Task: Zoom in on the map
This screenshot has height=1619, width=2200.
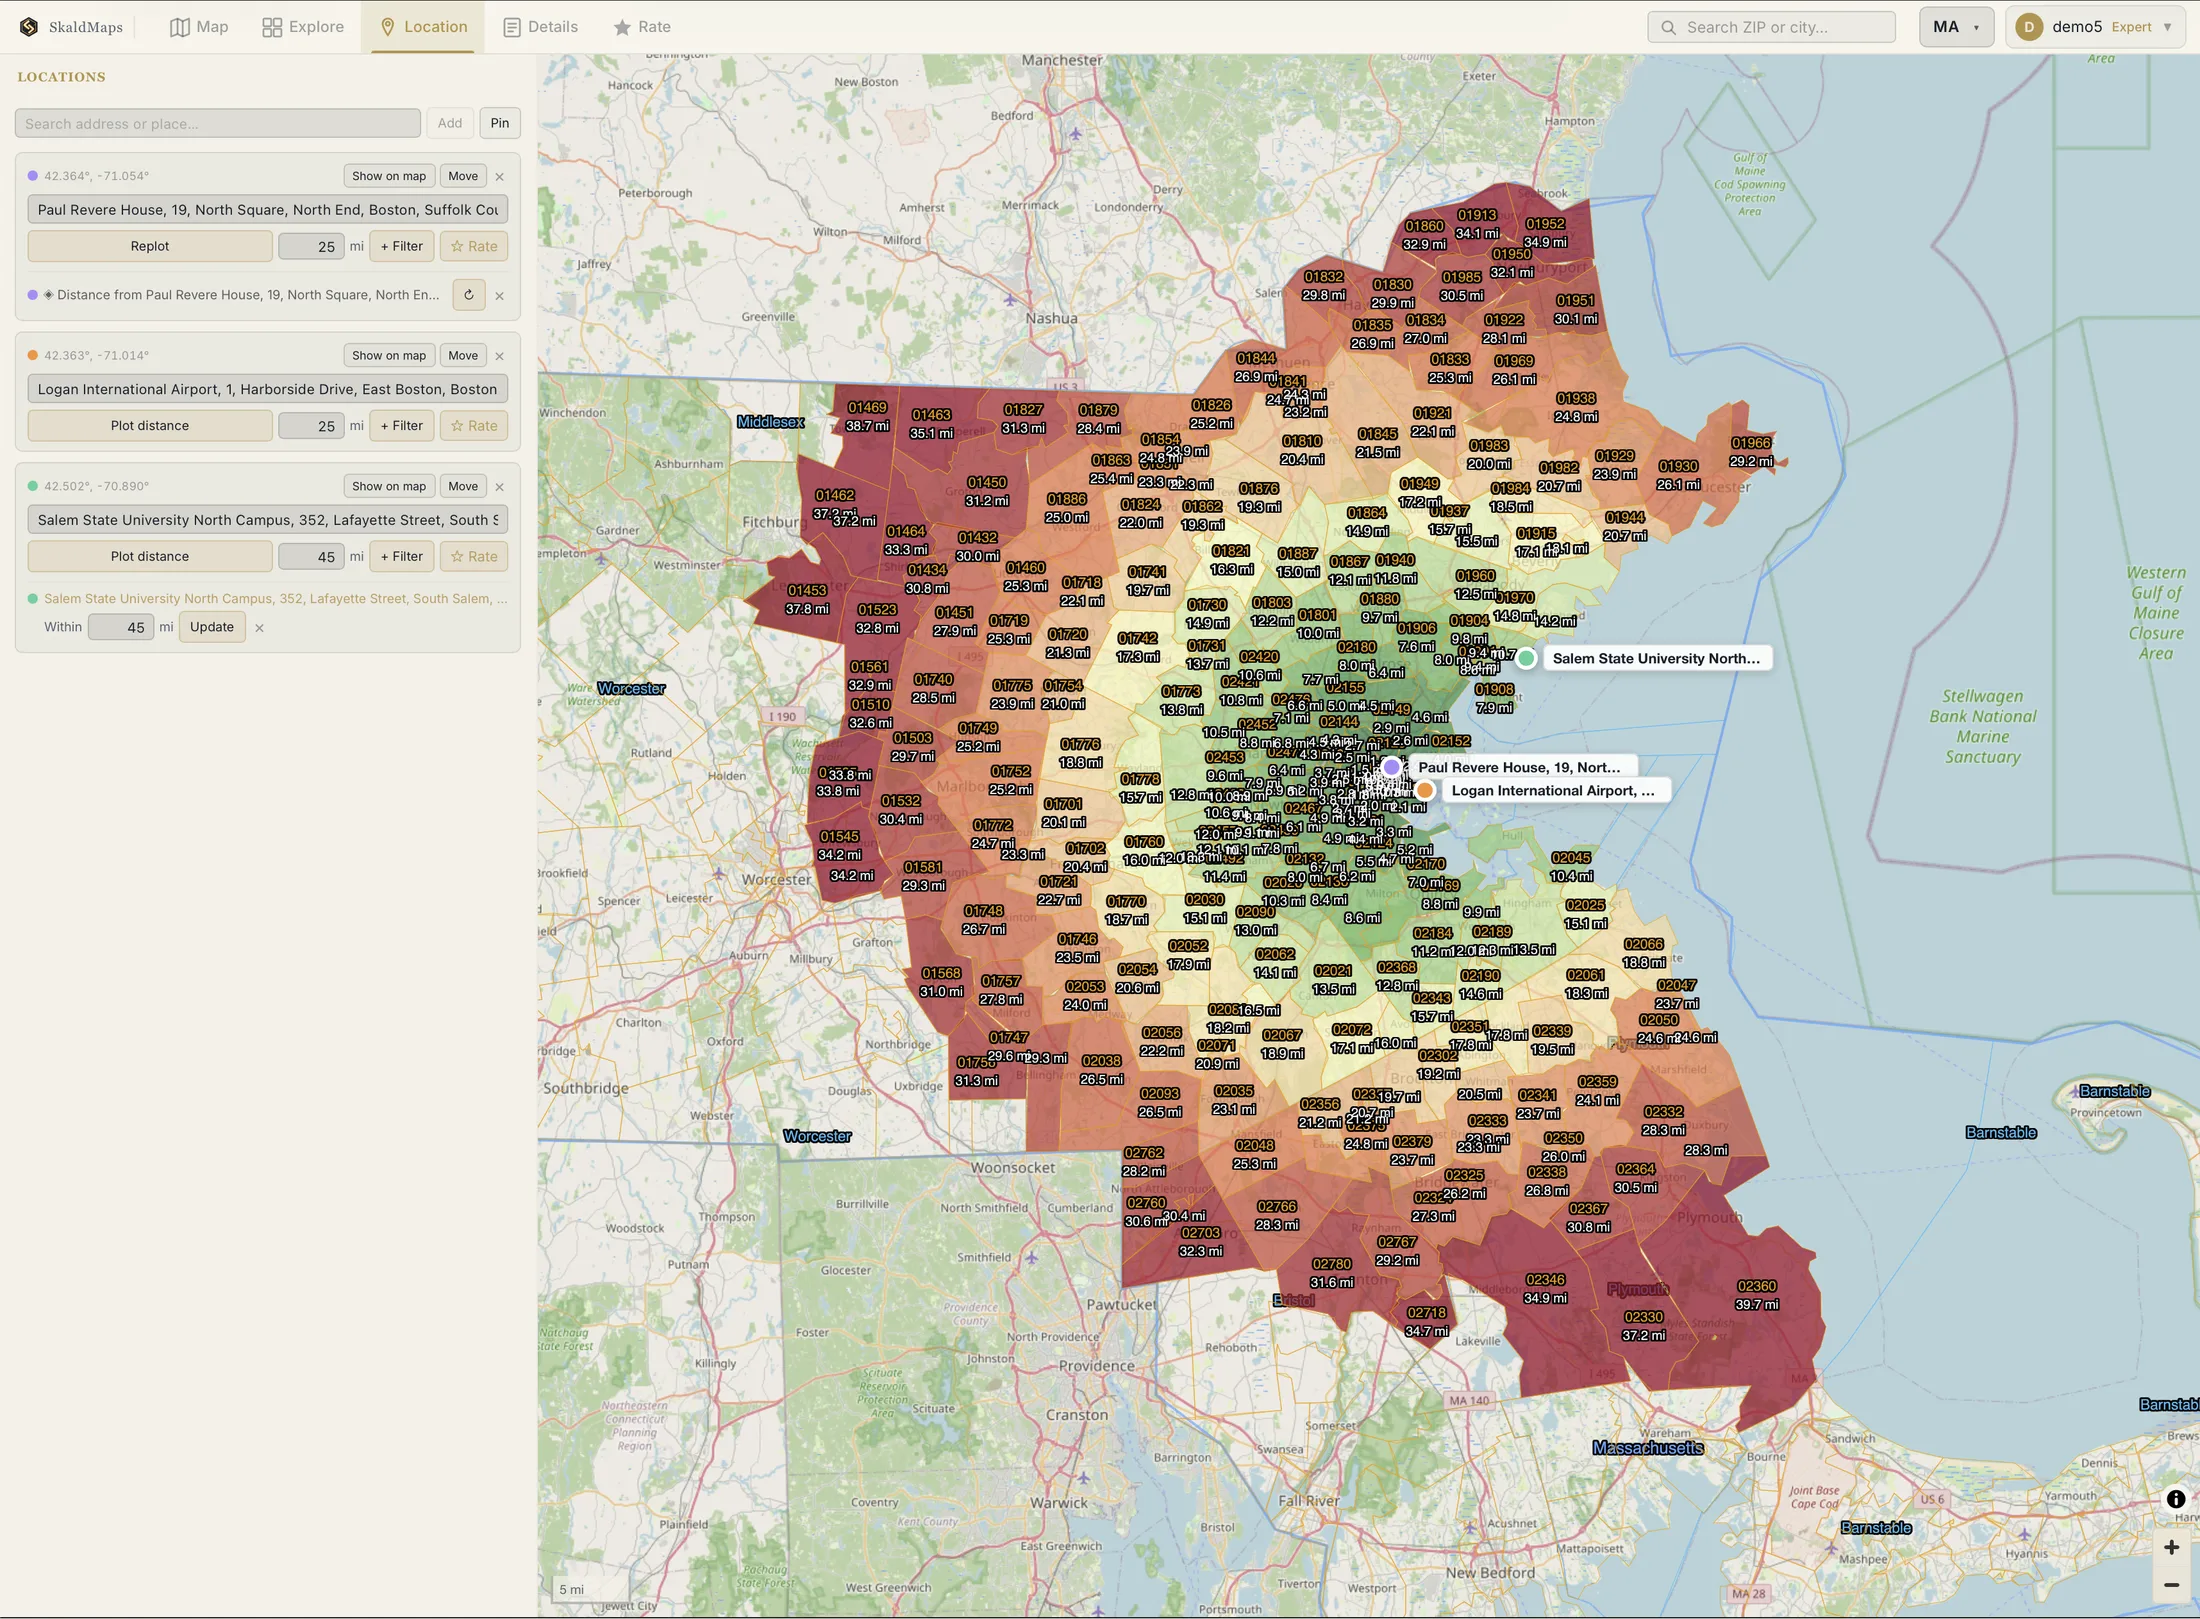Action: click(x=2171, y=1547)
